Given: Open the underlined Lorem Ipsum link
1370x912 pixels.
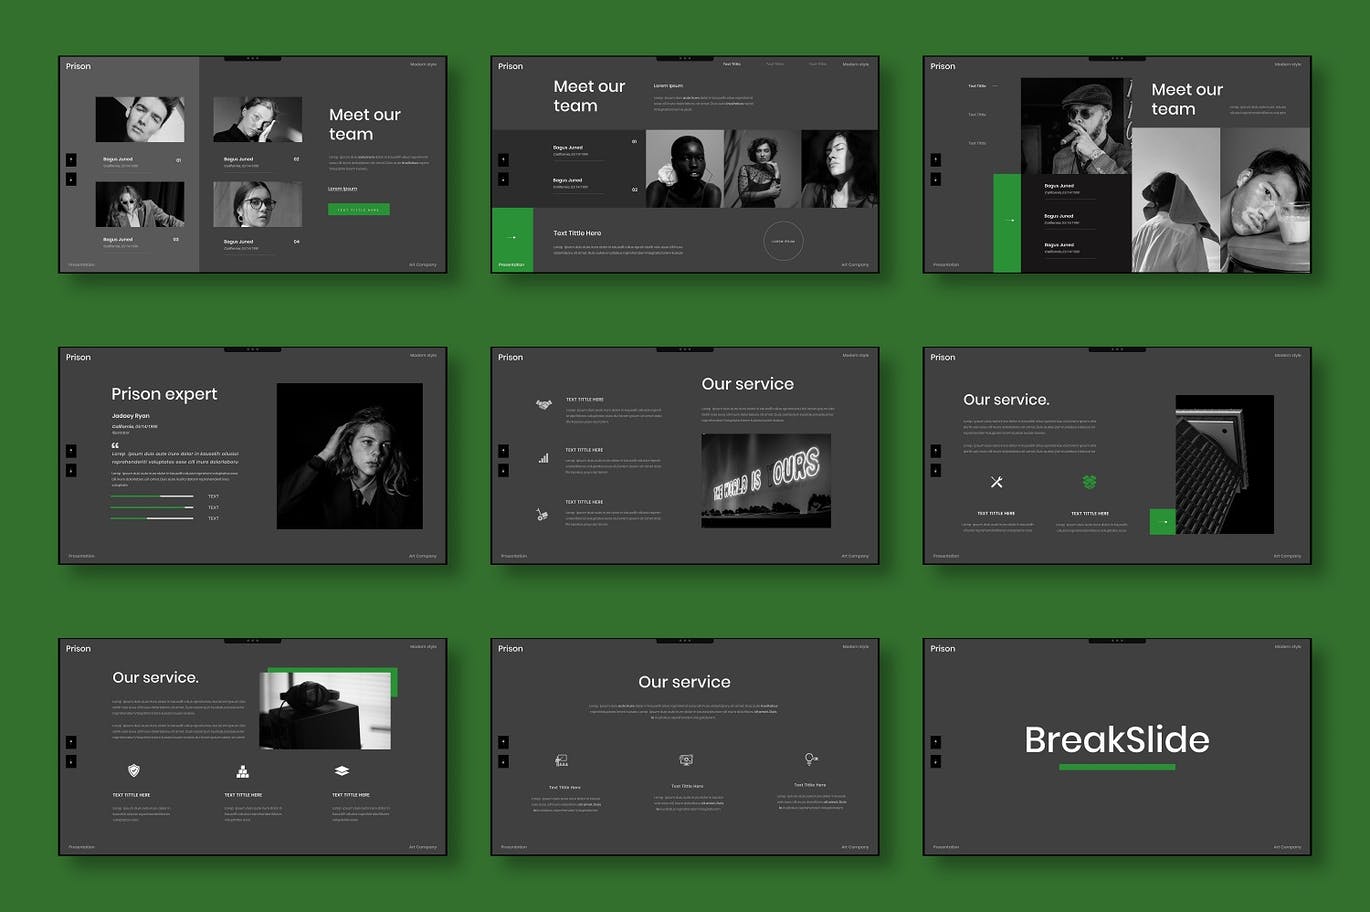Looking at the screenshot, I should pos(343,188).
